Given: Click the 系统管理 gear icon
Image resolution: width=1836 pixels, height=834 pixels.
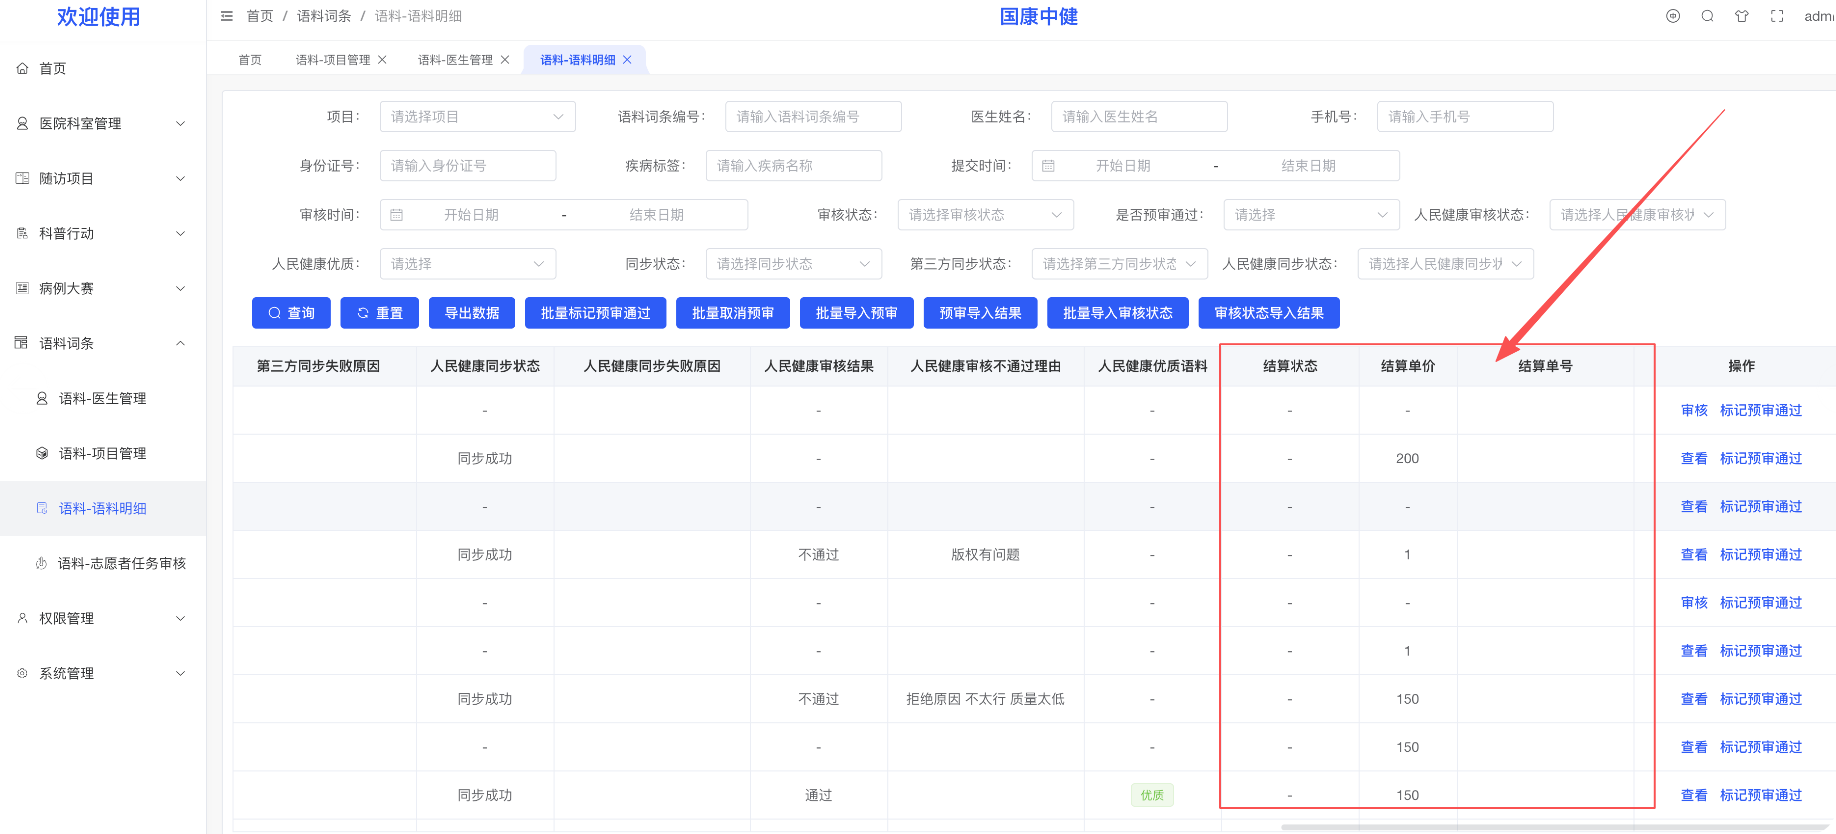Looking at the screenshot, I should (22, 673).
